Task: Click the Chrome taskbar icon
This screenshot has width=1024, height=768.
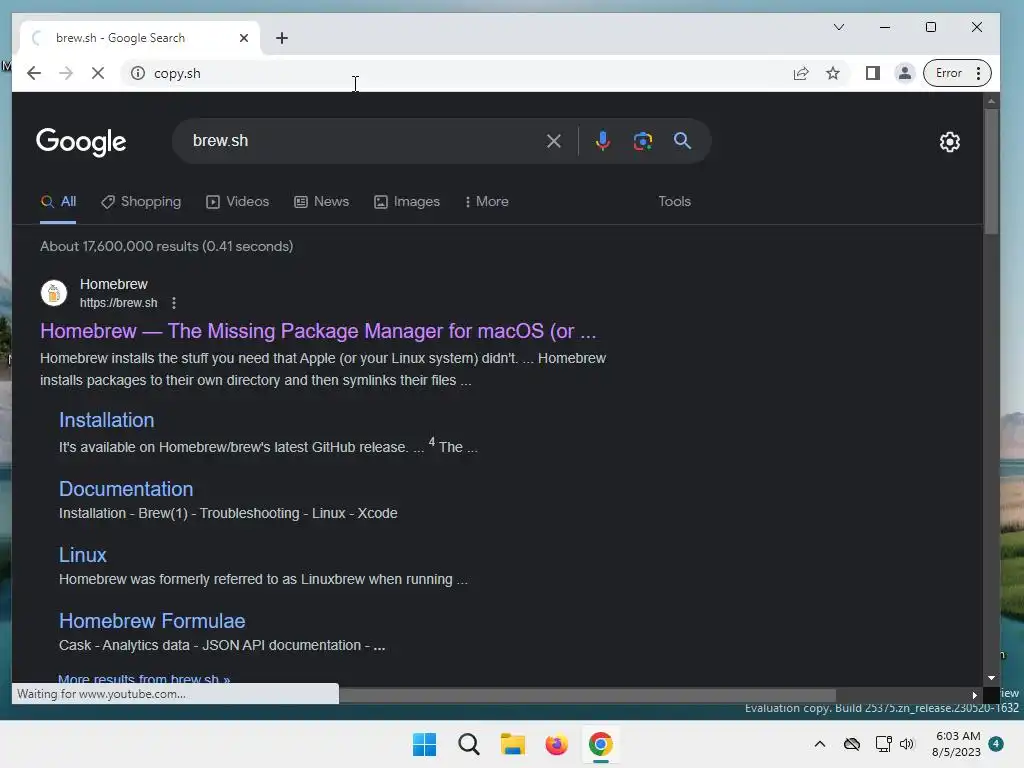Action: (600, 744)
